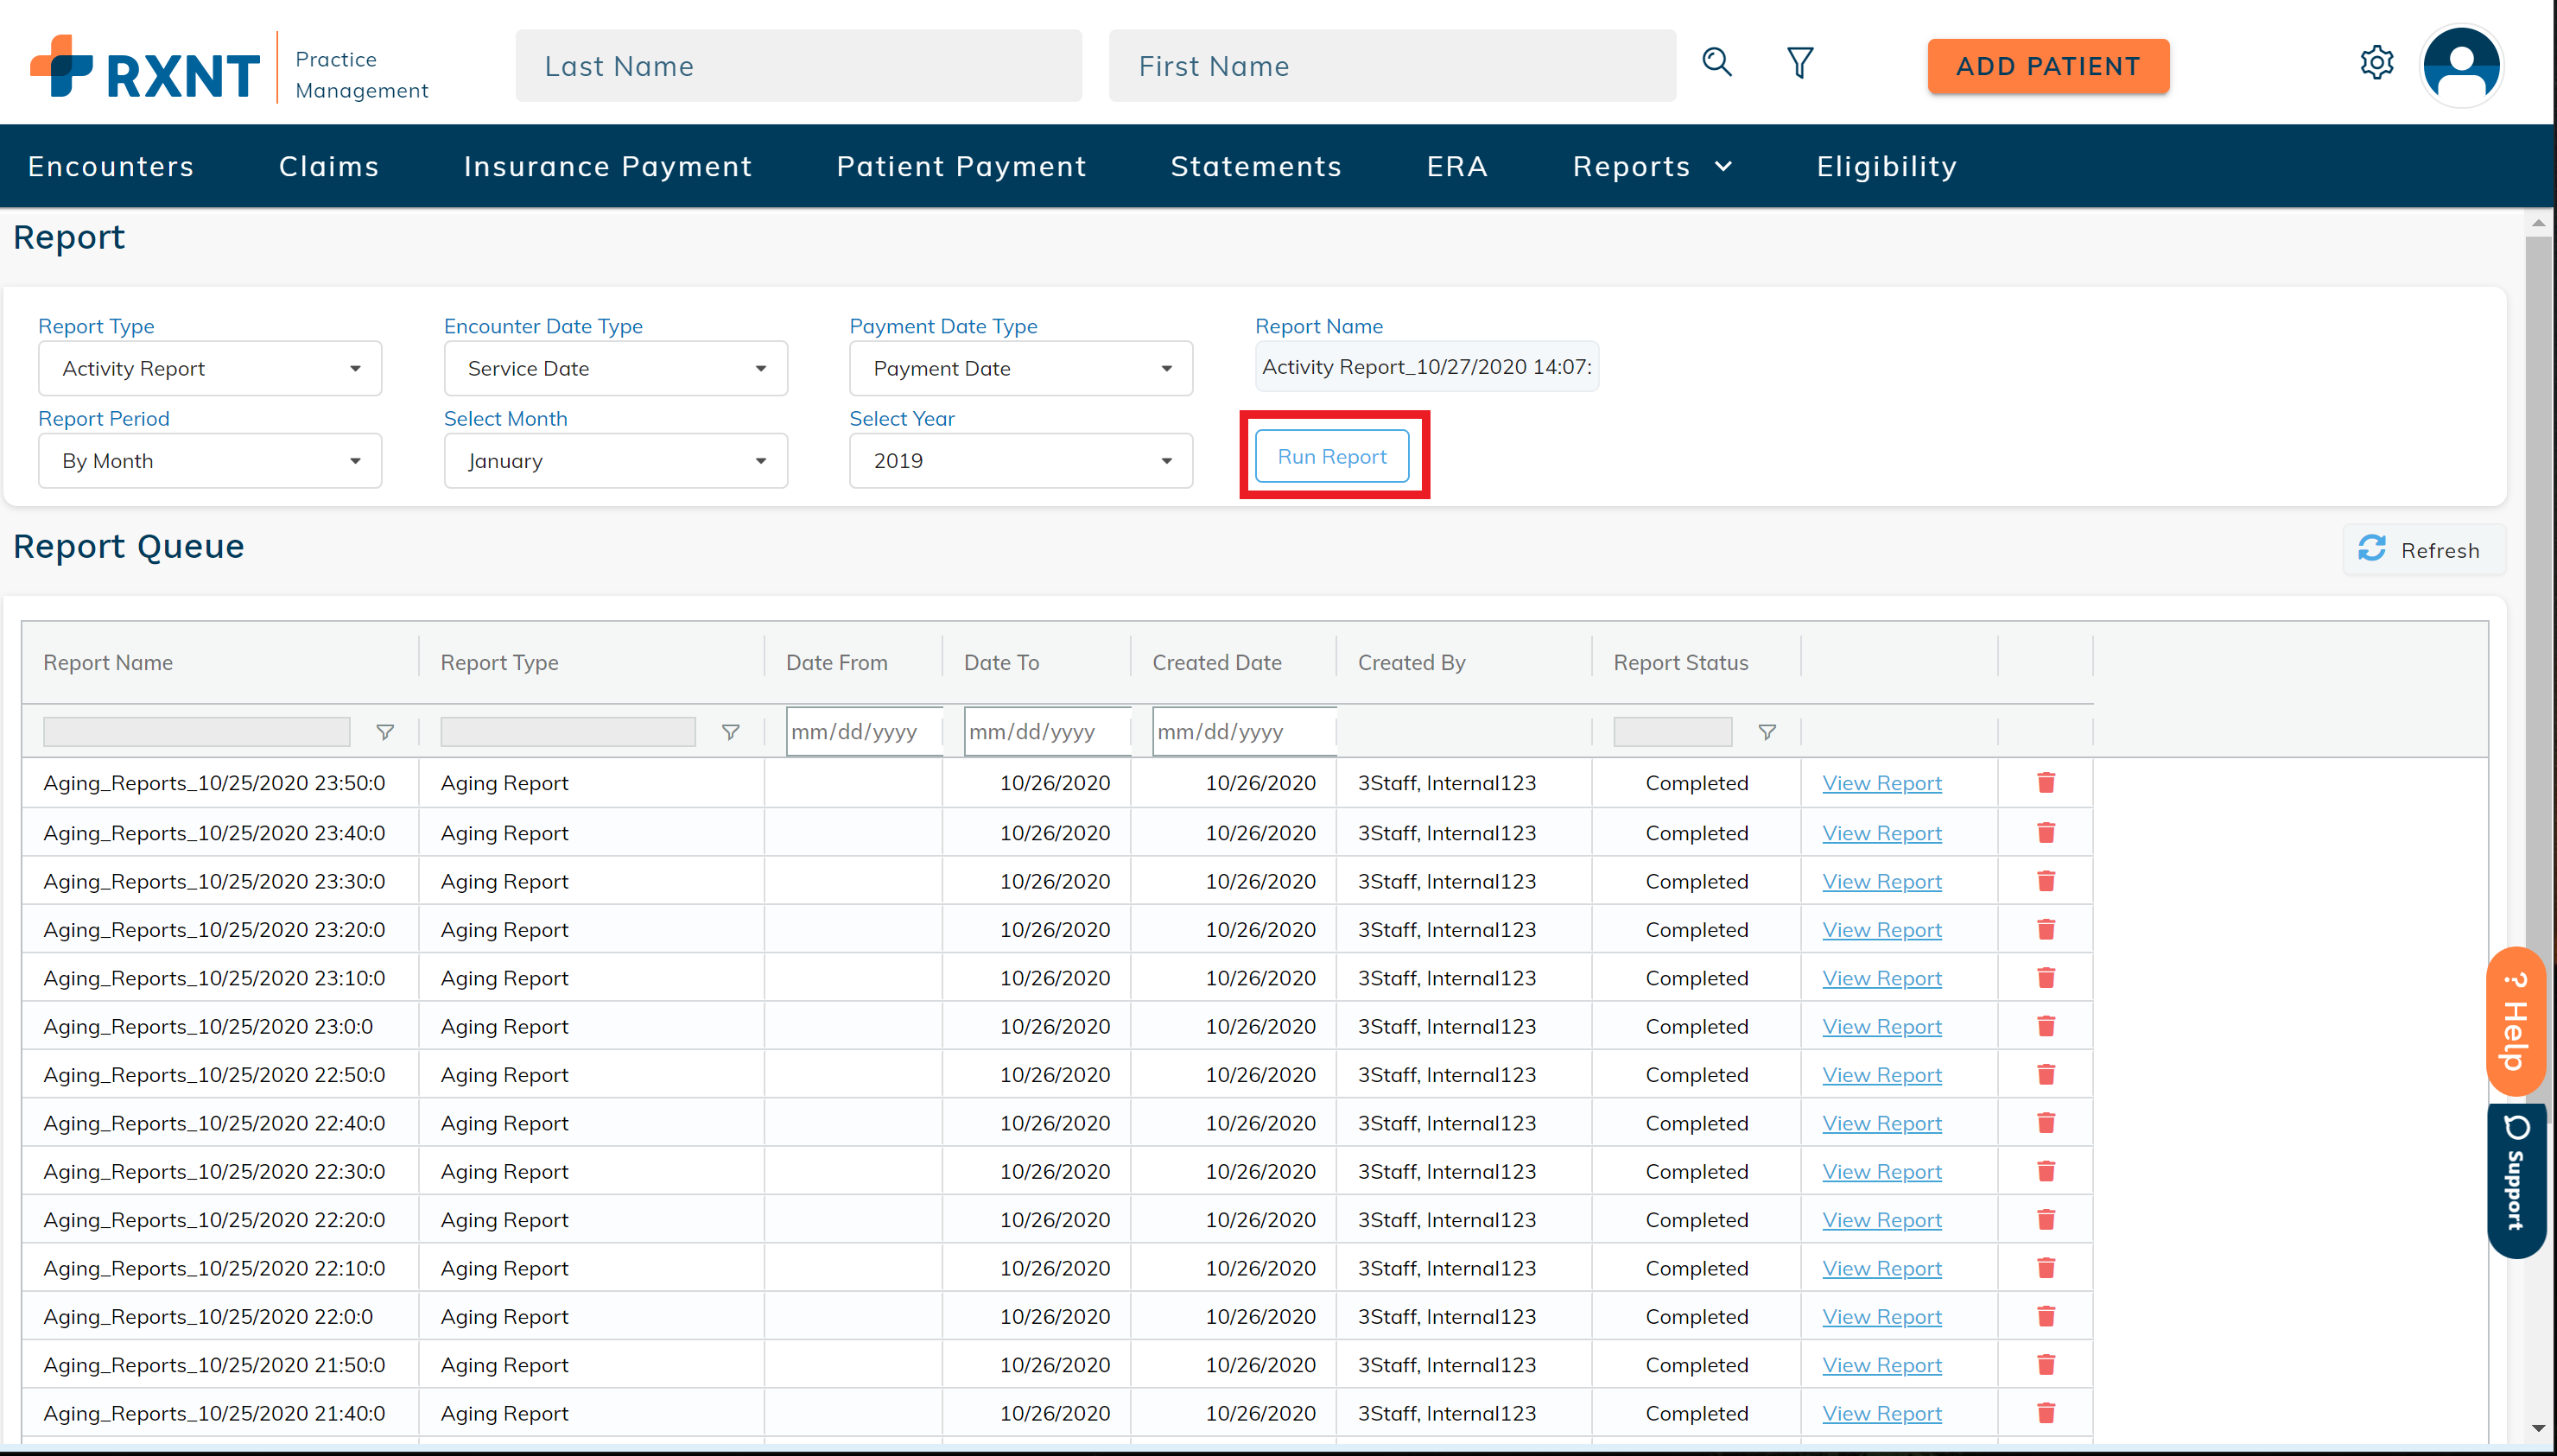
Task: Go to the Insurance Payment tab
Action: point(607,166)
